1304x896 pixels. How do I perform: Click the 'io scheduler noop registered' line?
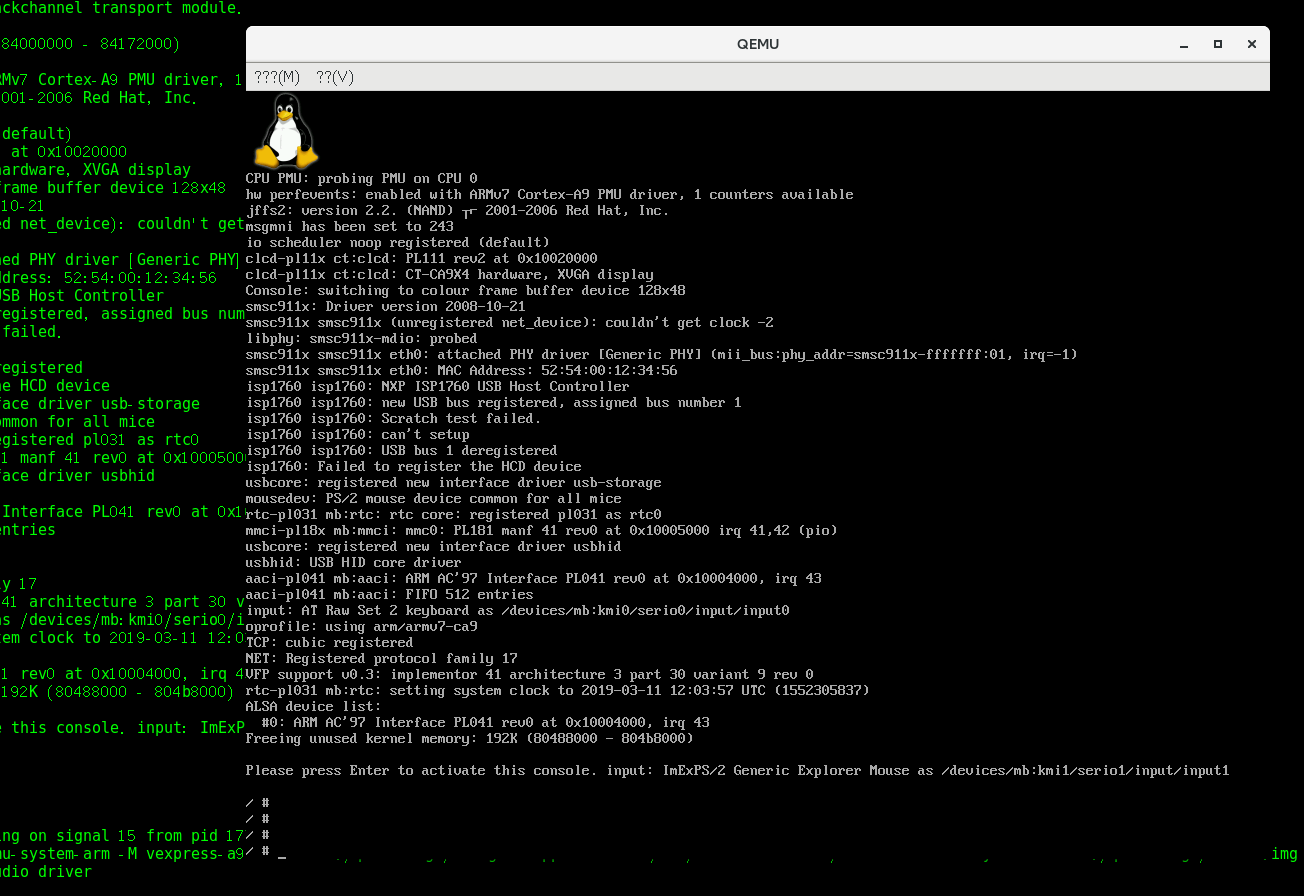397,243
